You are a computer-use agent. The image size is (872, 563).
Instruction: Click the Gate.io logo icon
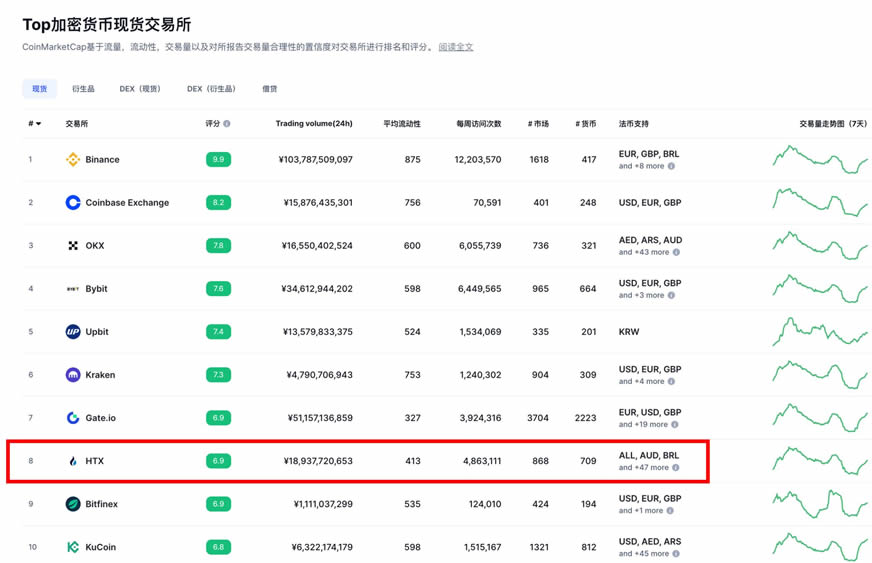[x=73, y=418]
